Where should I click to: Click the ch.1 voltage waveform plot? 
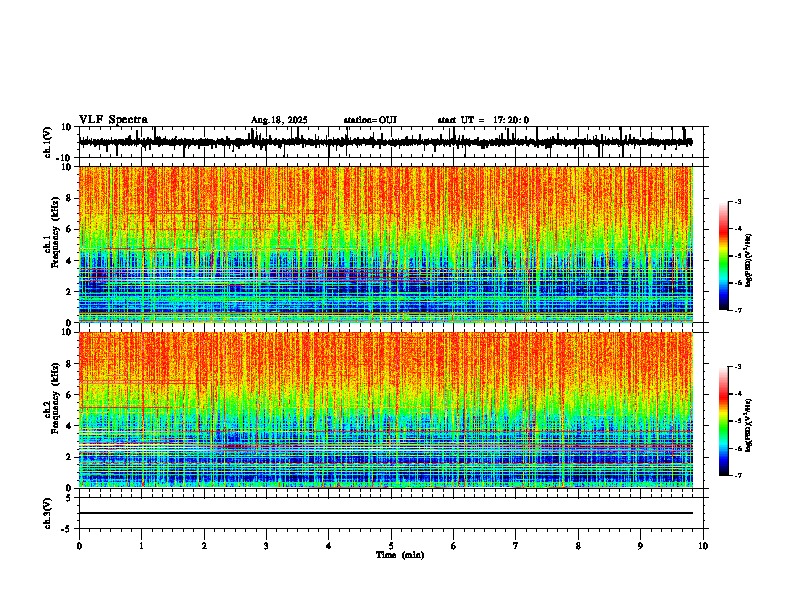(x=391, y=142)
